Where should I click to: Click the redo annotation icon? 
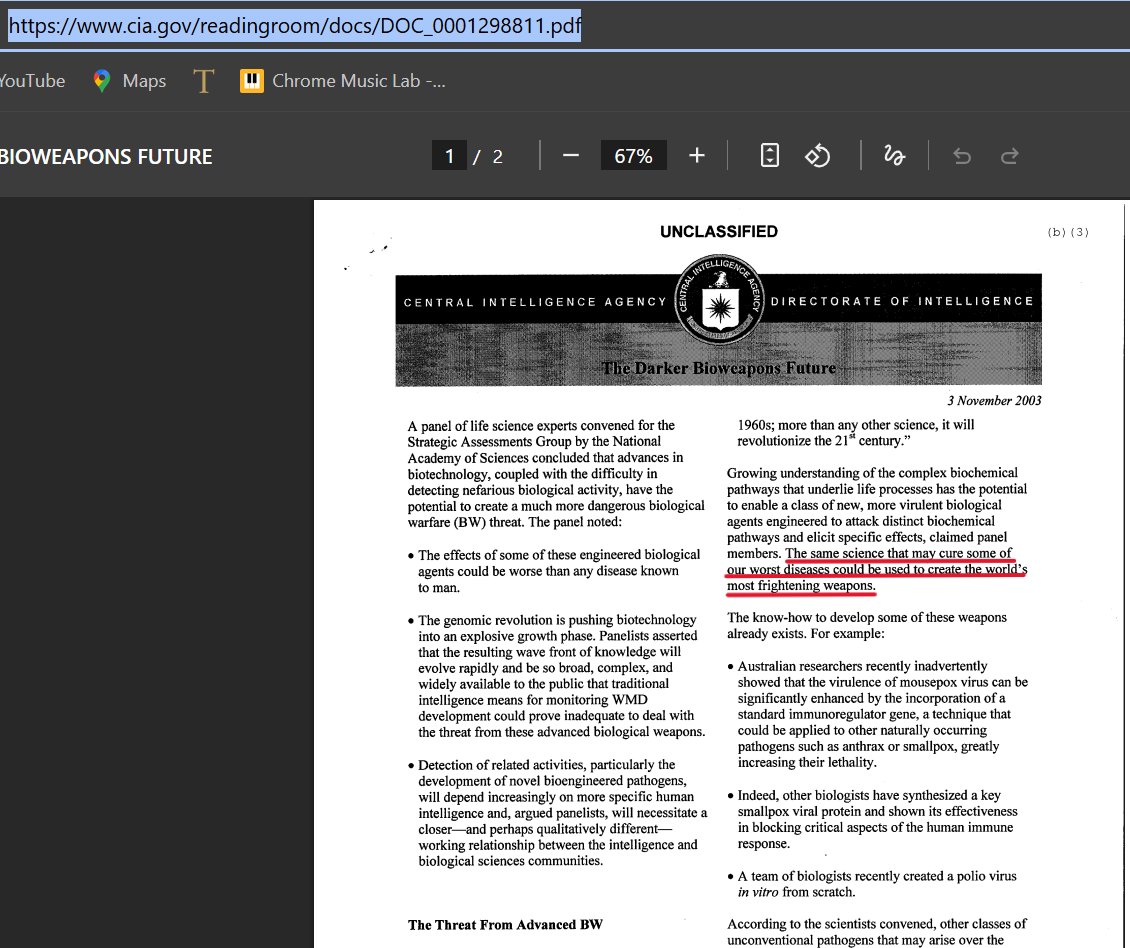pos(1009,155)
